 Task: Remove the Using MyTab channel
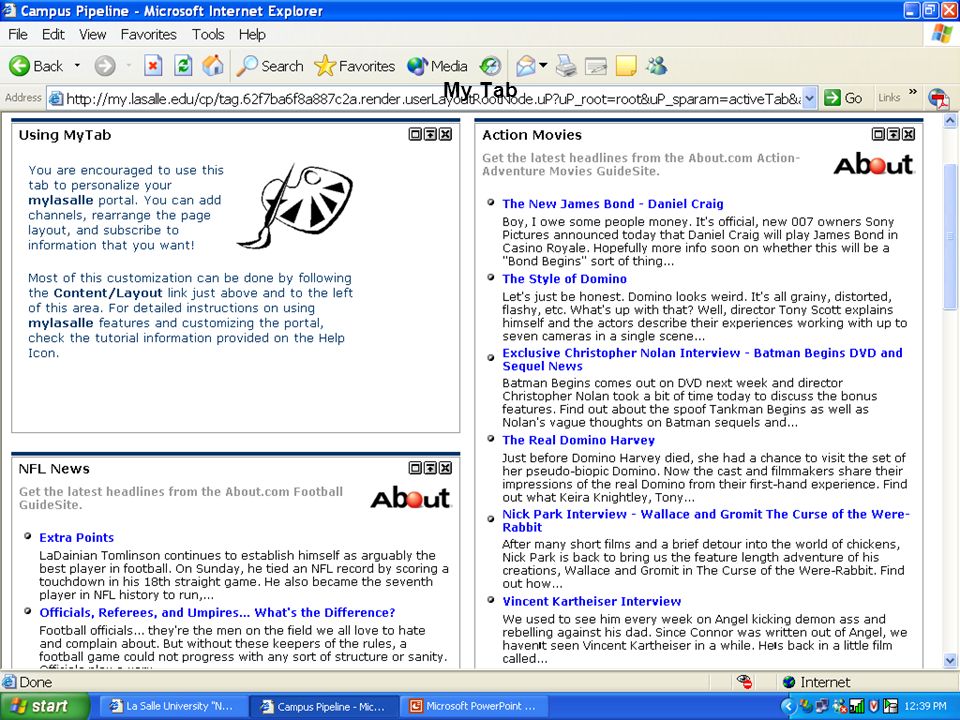point(446,134)
